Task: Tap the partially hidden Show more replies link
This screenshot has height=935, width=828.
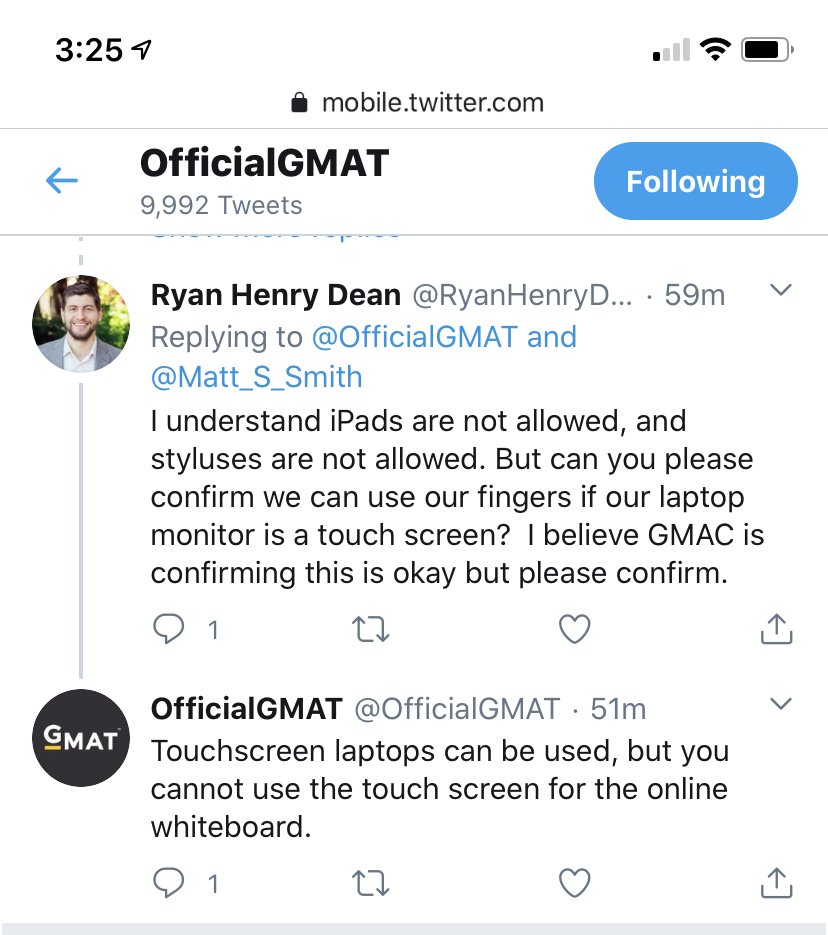Action: click(275, 234)
